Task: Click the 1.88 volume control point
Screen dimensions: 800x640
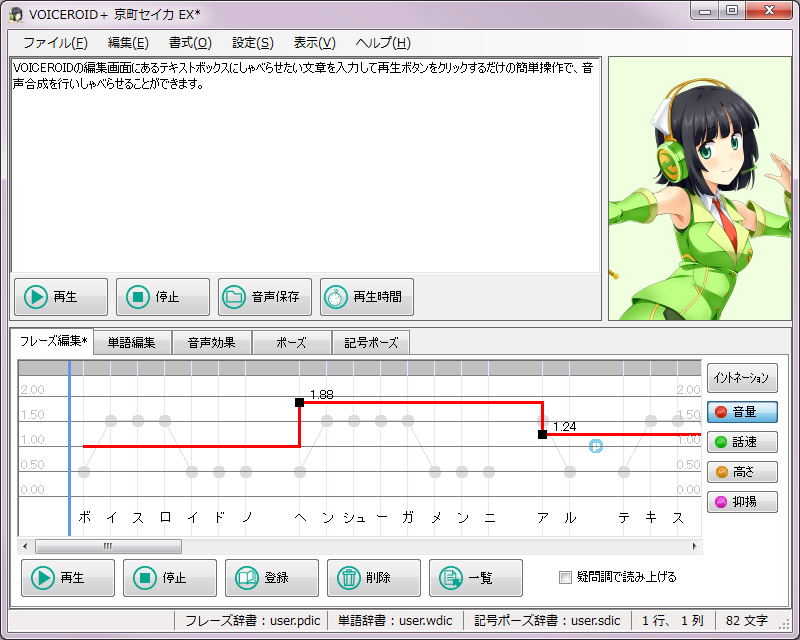Action: tap(299, 402)
